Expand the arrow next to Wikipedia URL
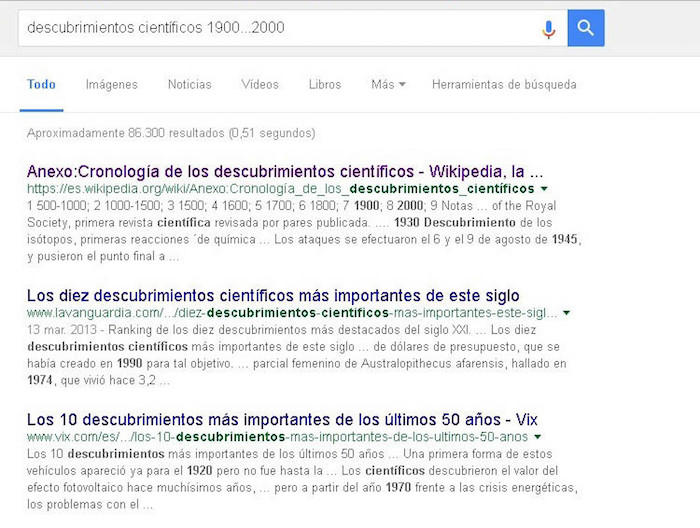Viewport: 700px width, 528px height. click(544, 188)
